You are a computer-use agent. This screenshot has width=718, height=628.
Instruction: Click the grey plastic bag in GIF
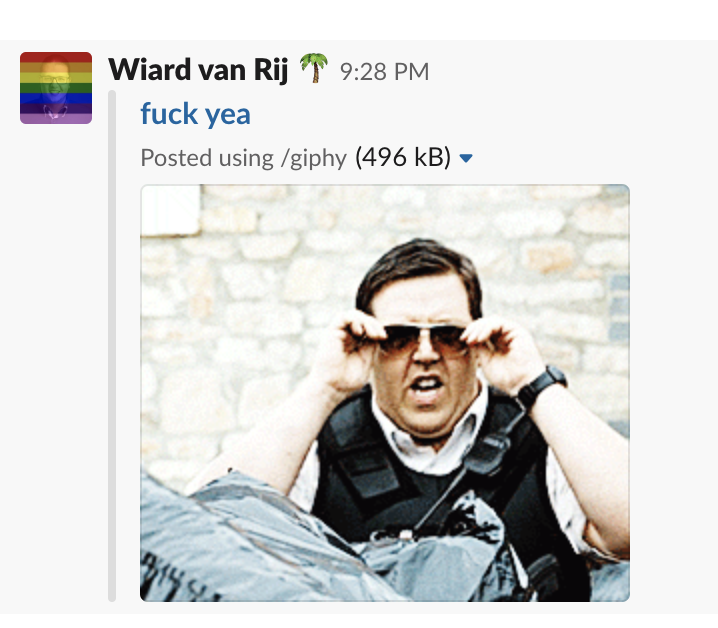256,541
